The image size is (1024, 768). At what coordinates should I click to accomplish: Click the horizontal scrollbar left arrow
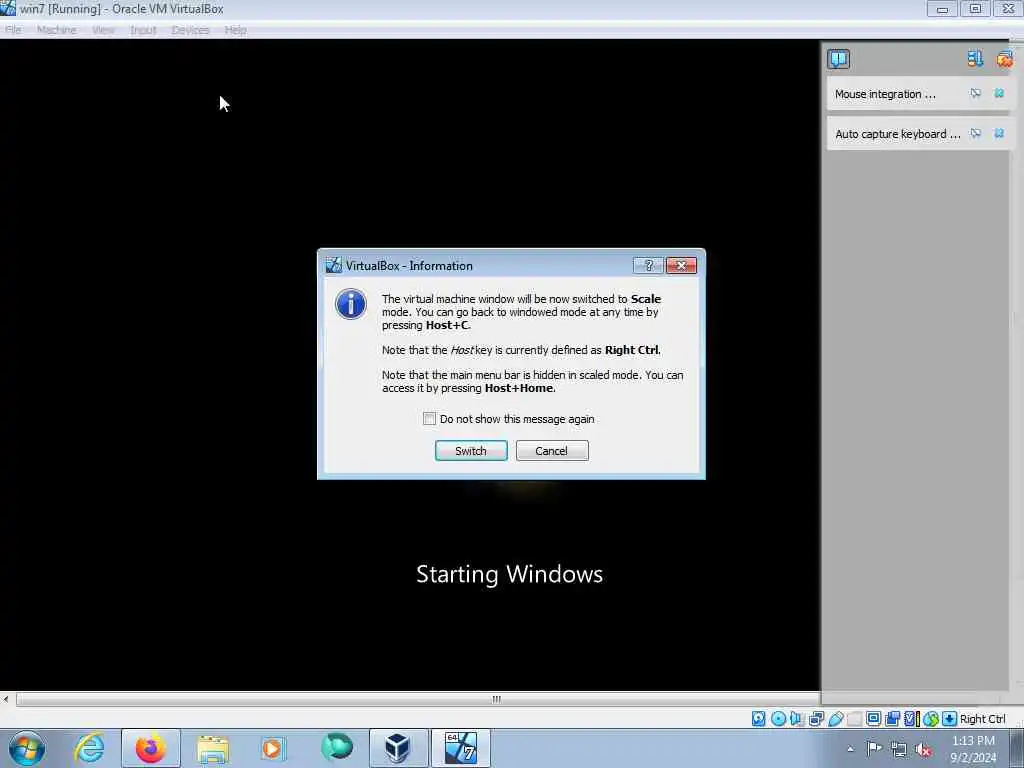tap(6, 699)
